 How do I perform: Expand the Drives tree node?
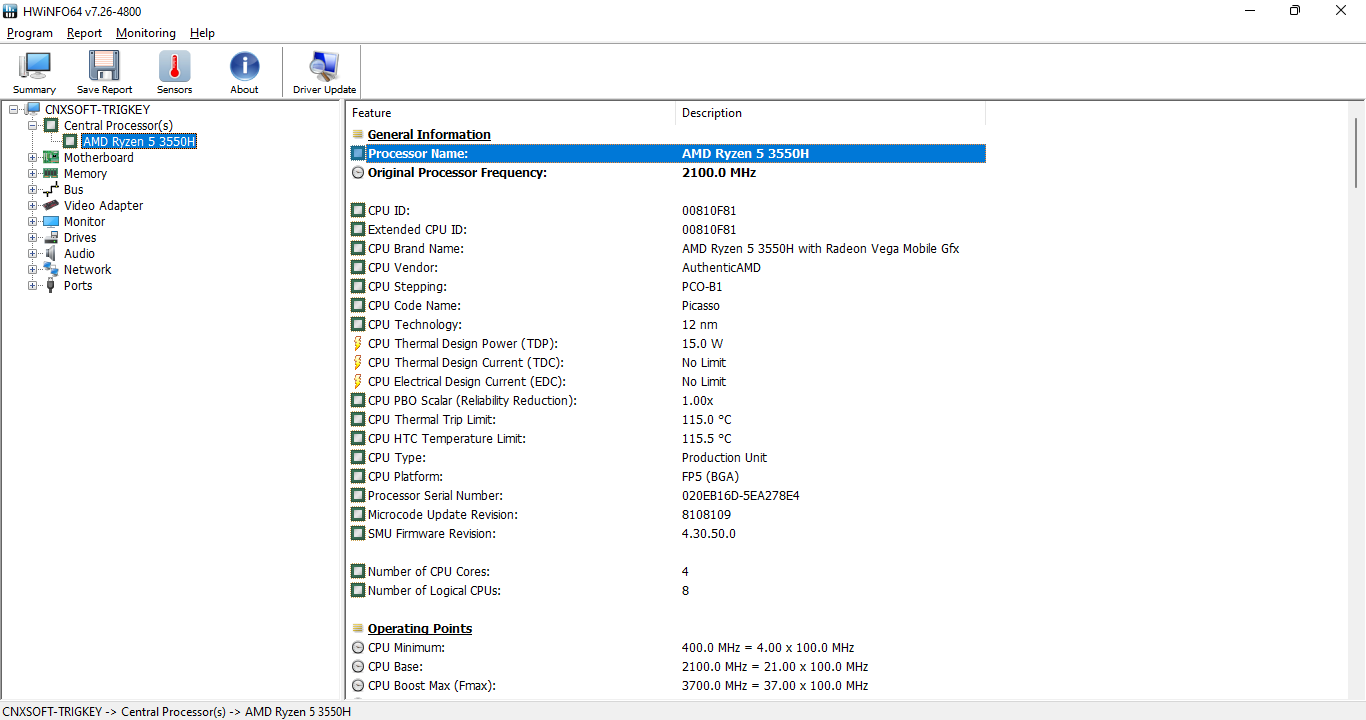pyautogui.click(x=33, y=237)
